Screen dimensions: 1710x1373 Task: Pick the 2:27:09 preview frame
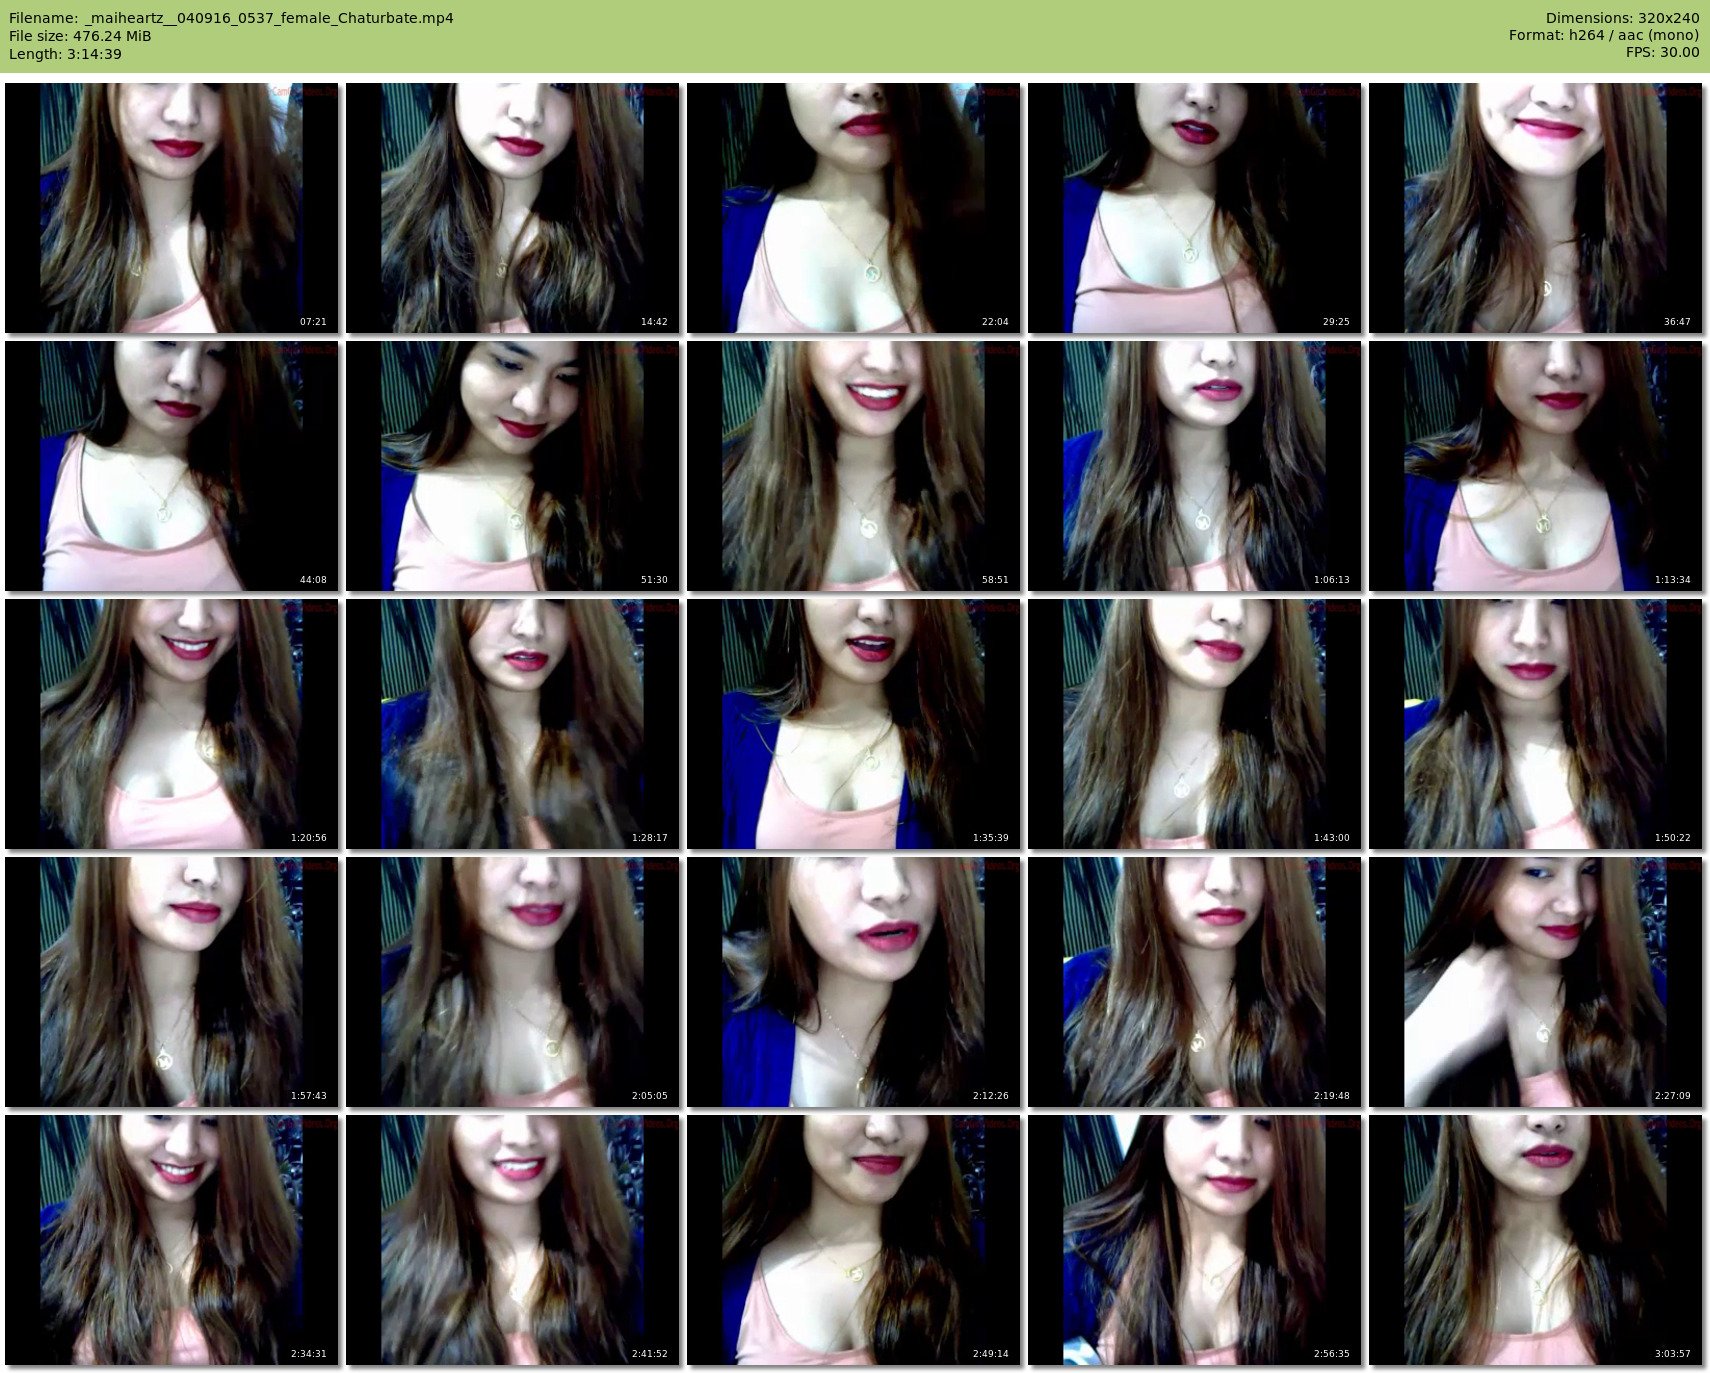coord(1535,982)
